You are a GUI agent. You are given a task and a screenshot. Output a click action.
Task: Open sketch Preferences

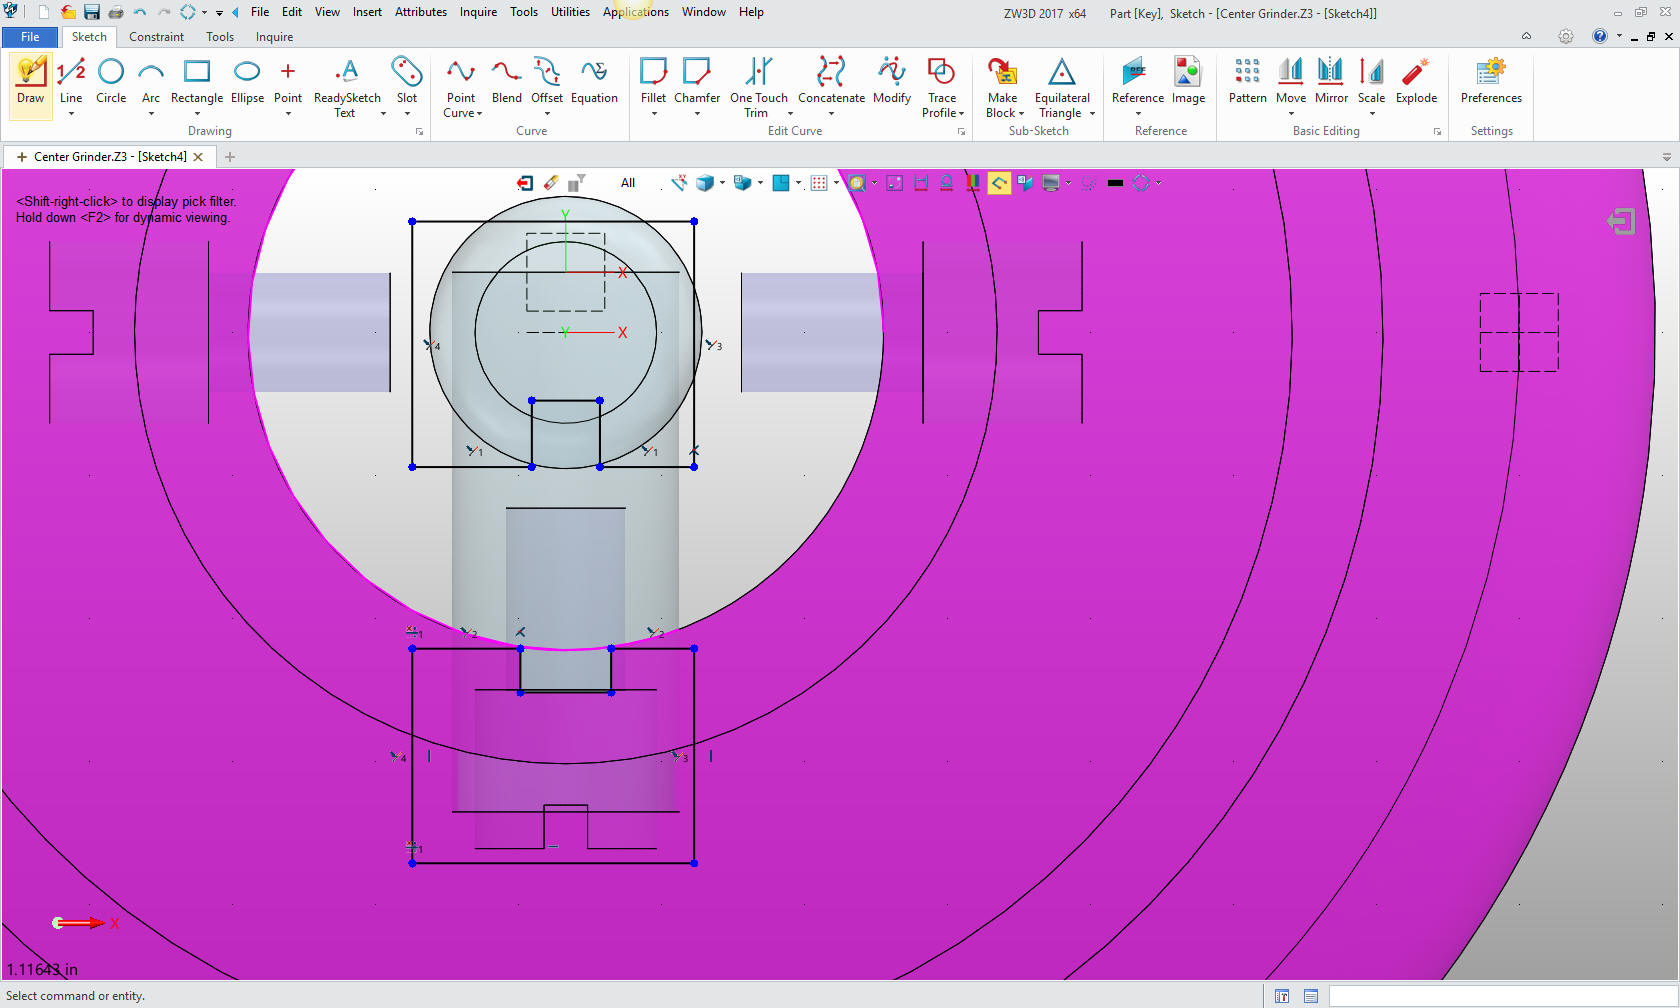pos(1491,81)
